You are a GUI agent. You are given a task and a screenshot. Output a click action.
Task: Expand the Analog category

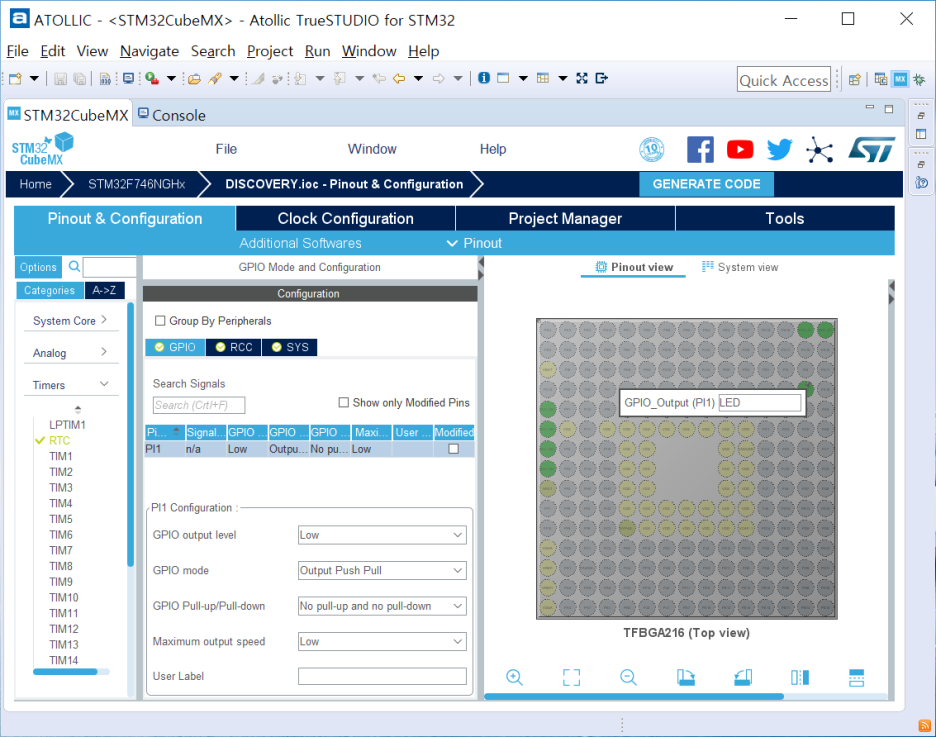(70, 353)
